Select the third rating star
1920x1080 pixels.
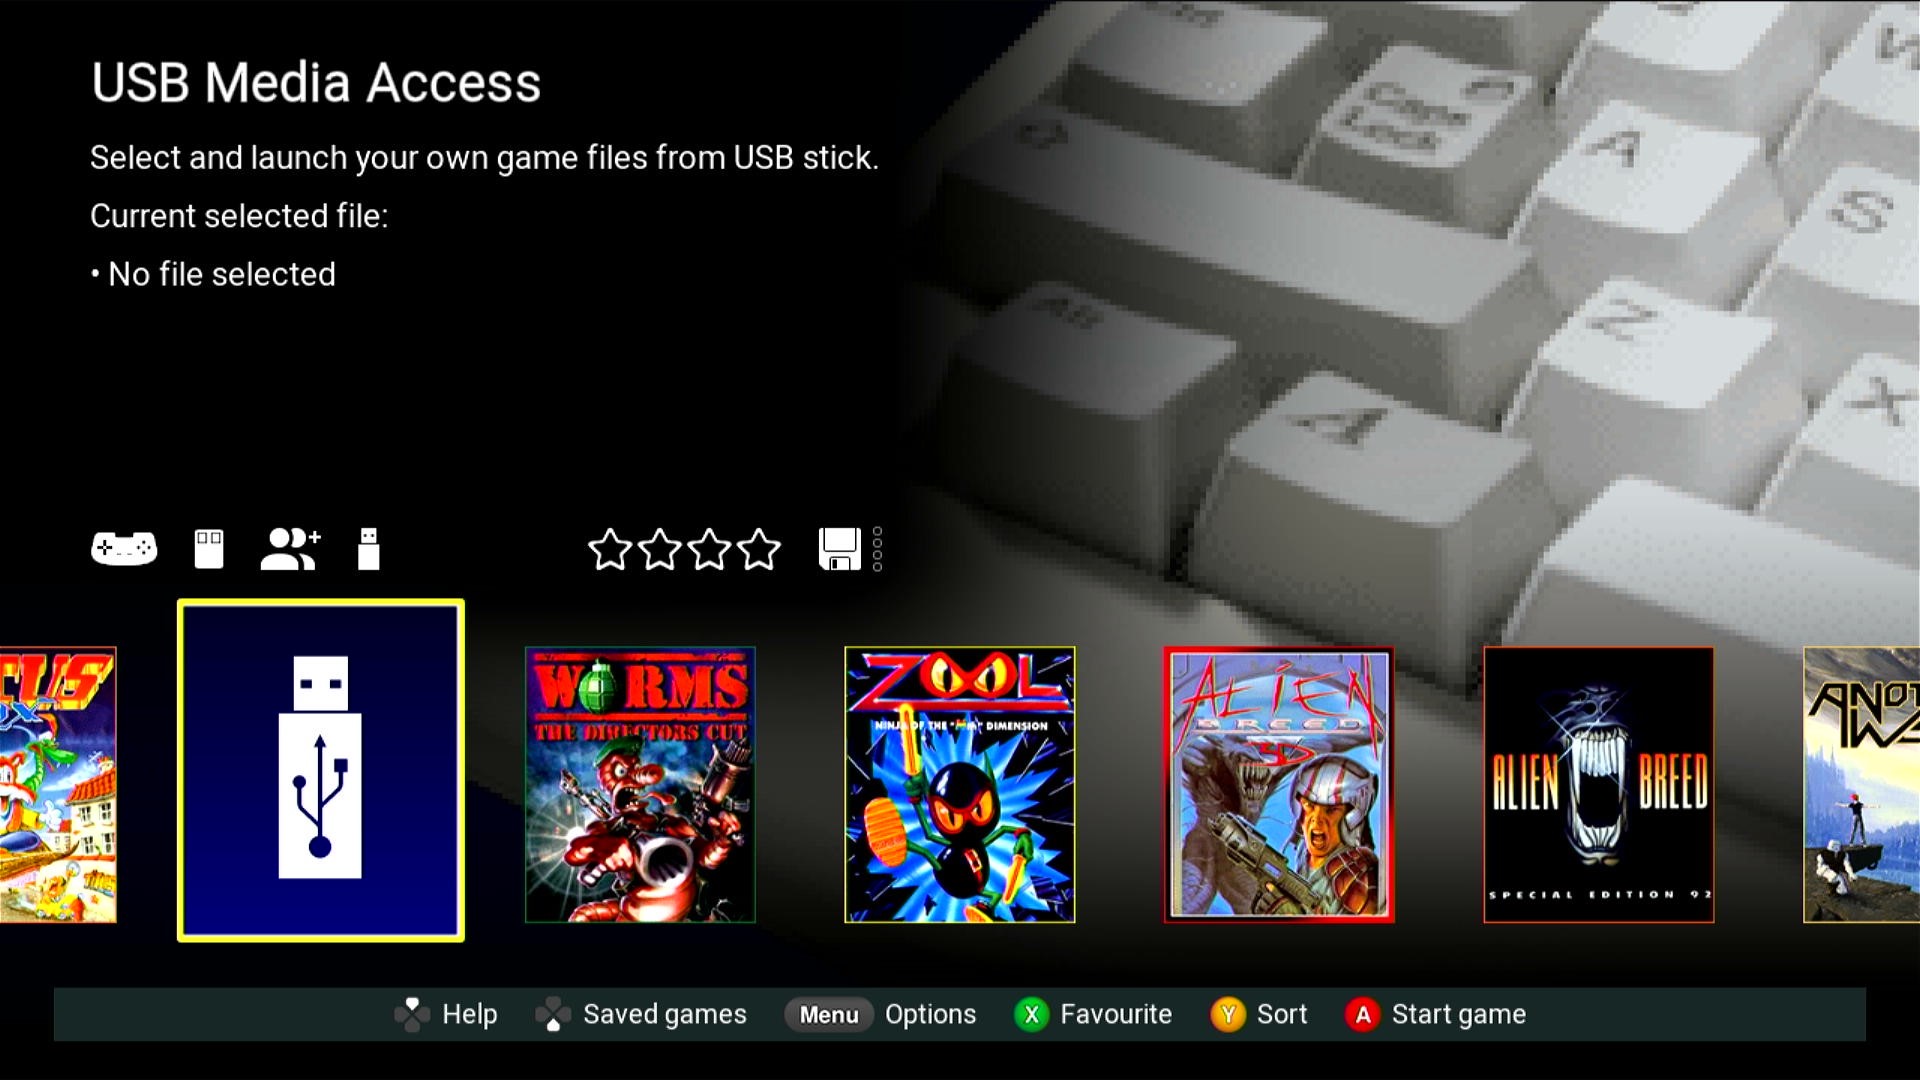point(709,549)
